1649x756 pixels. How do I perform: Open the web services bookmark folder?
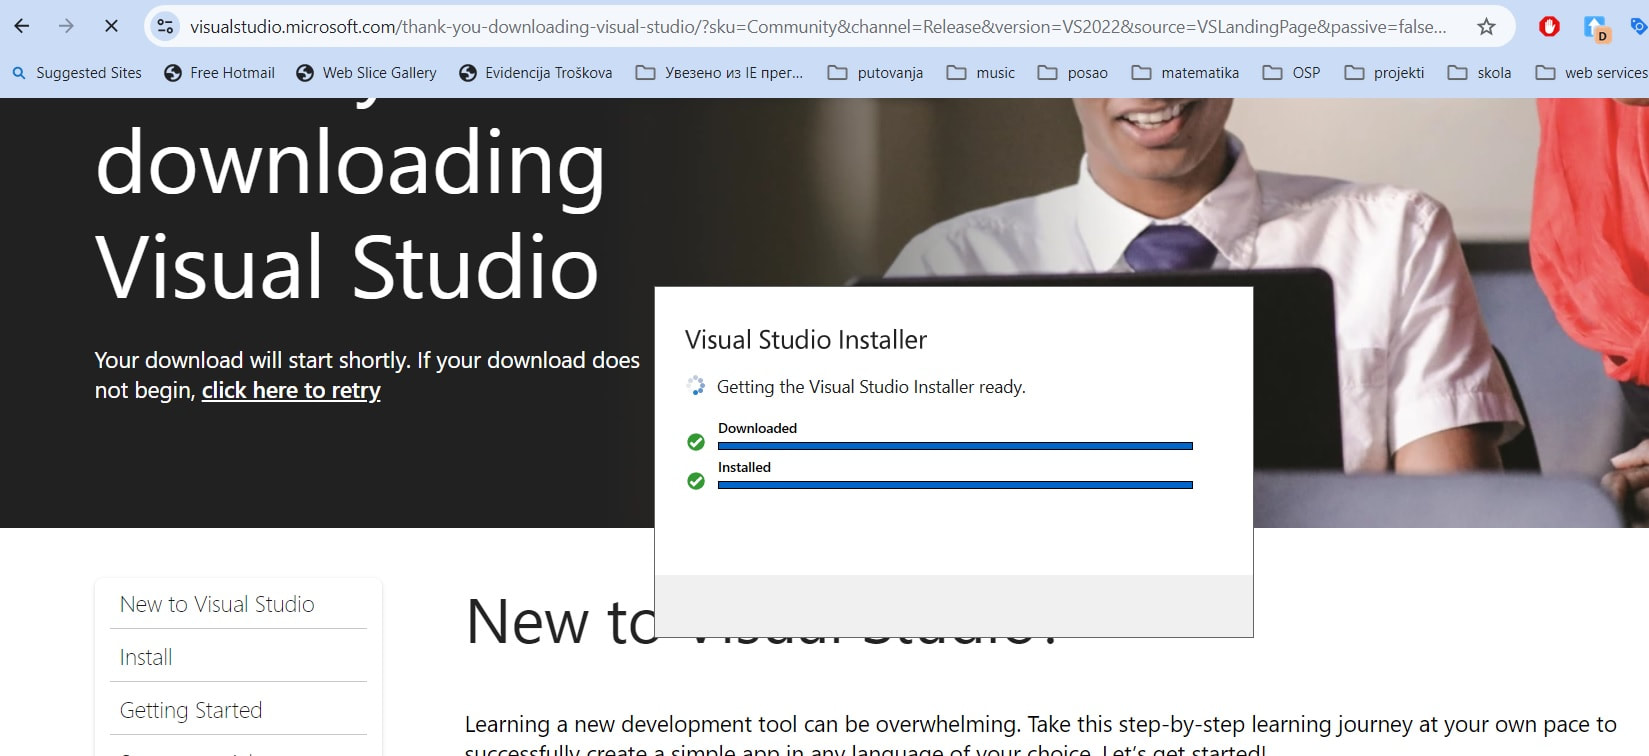point(1592,73)
